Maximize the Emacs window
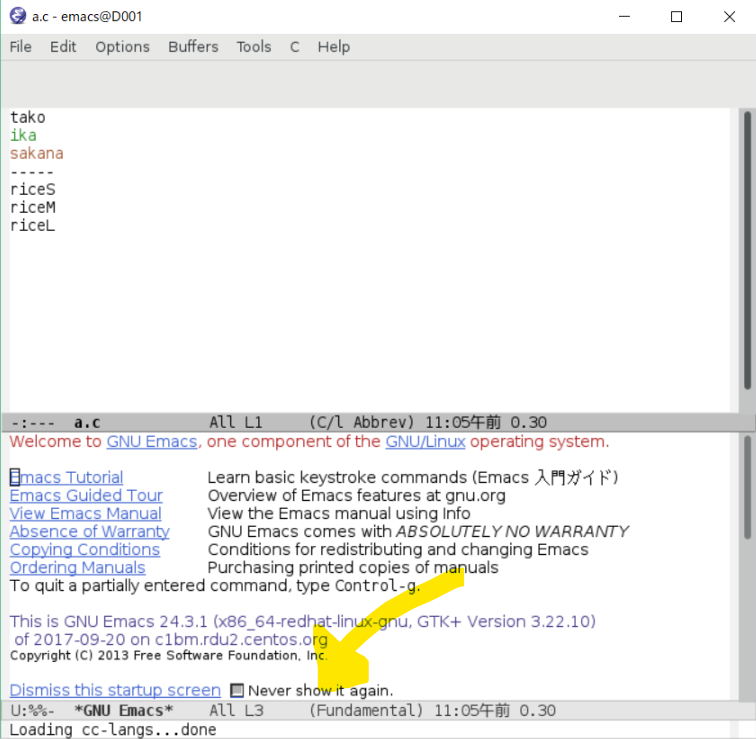Image resolution: width=756 pixels, height=739 pixels. pos(676,17)
